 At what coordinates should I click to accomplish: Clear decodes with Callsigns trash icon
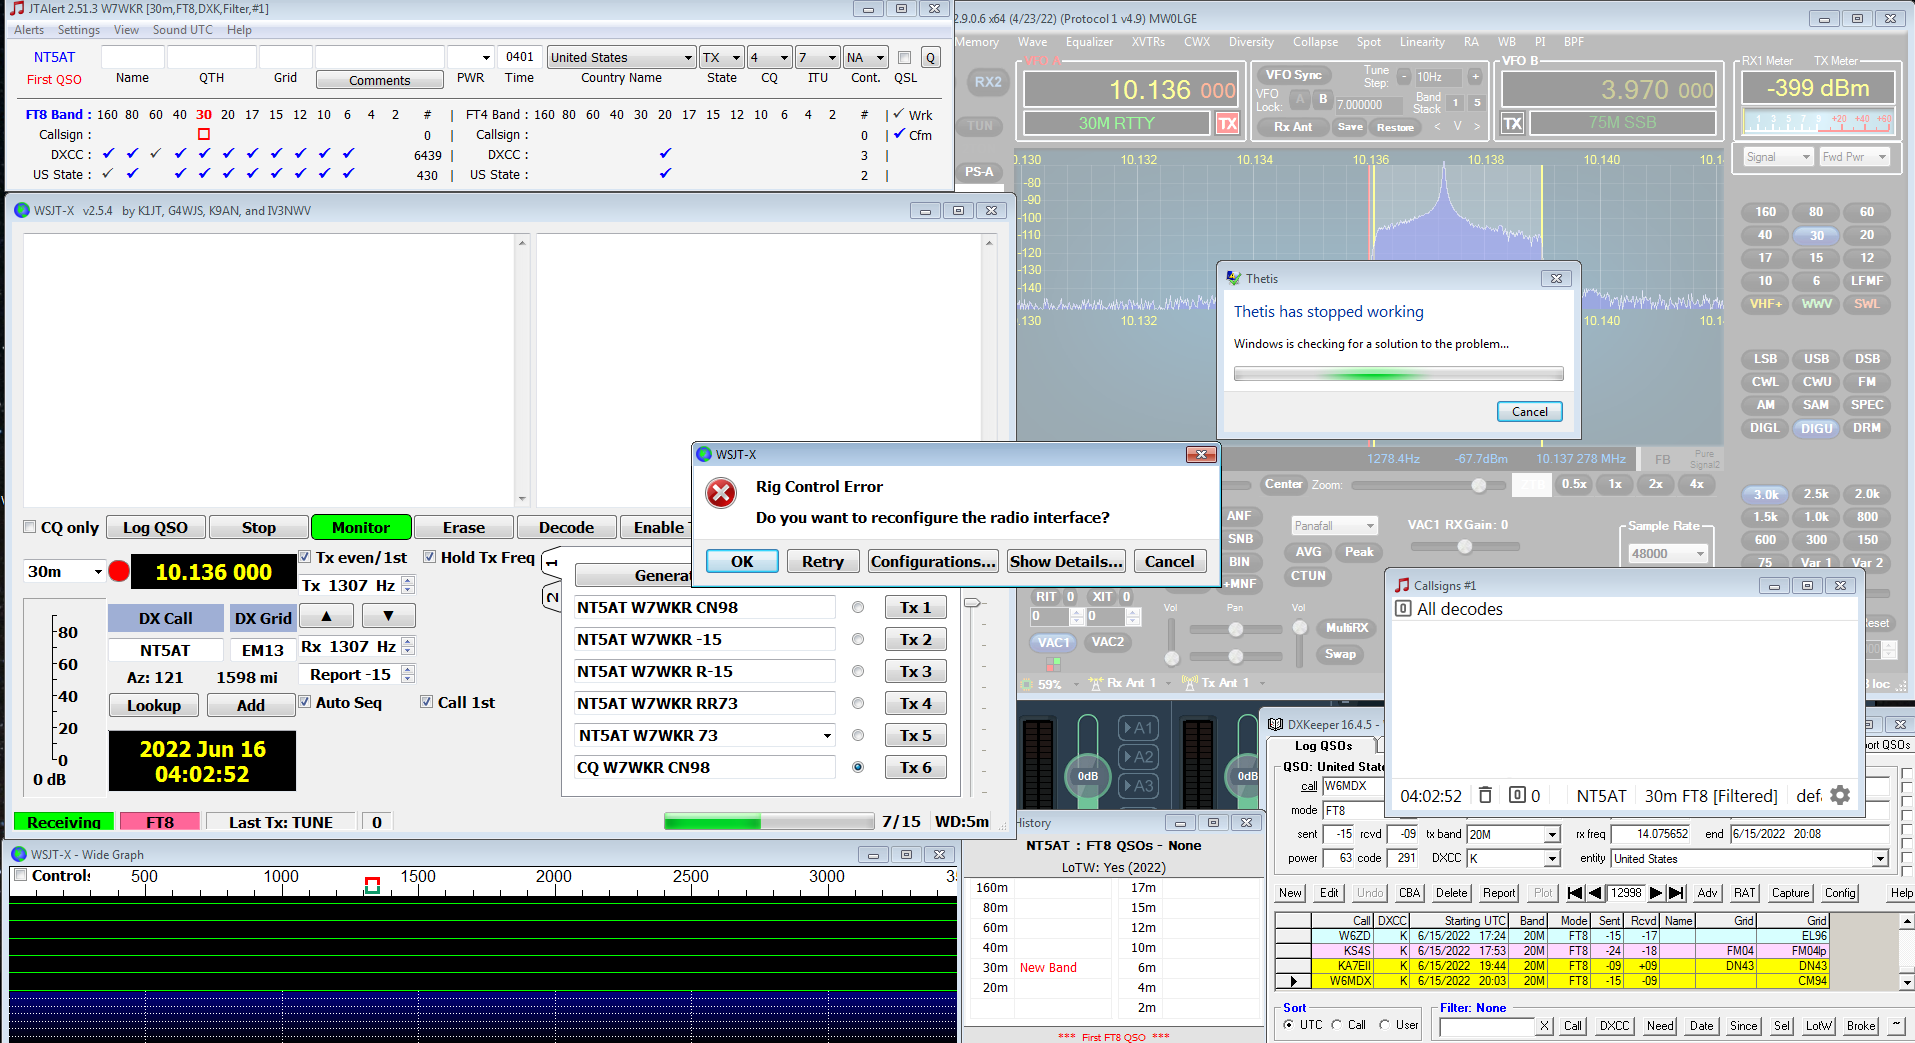(x=1486, y=795)
